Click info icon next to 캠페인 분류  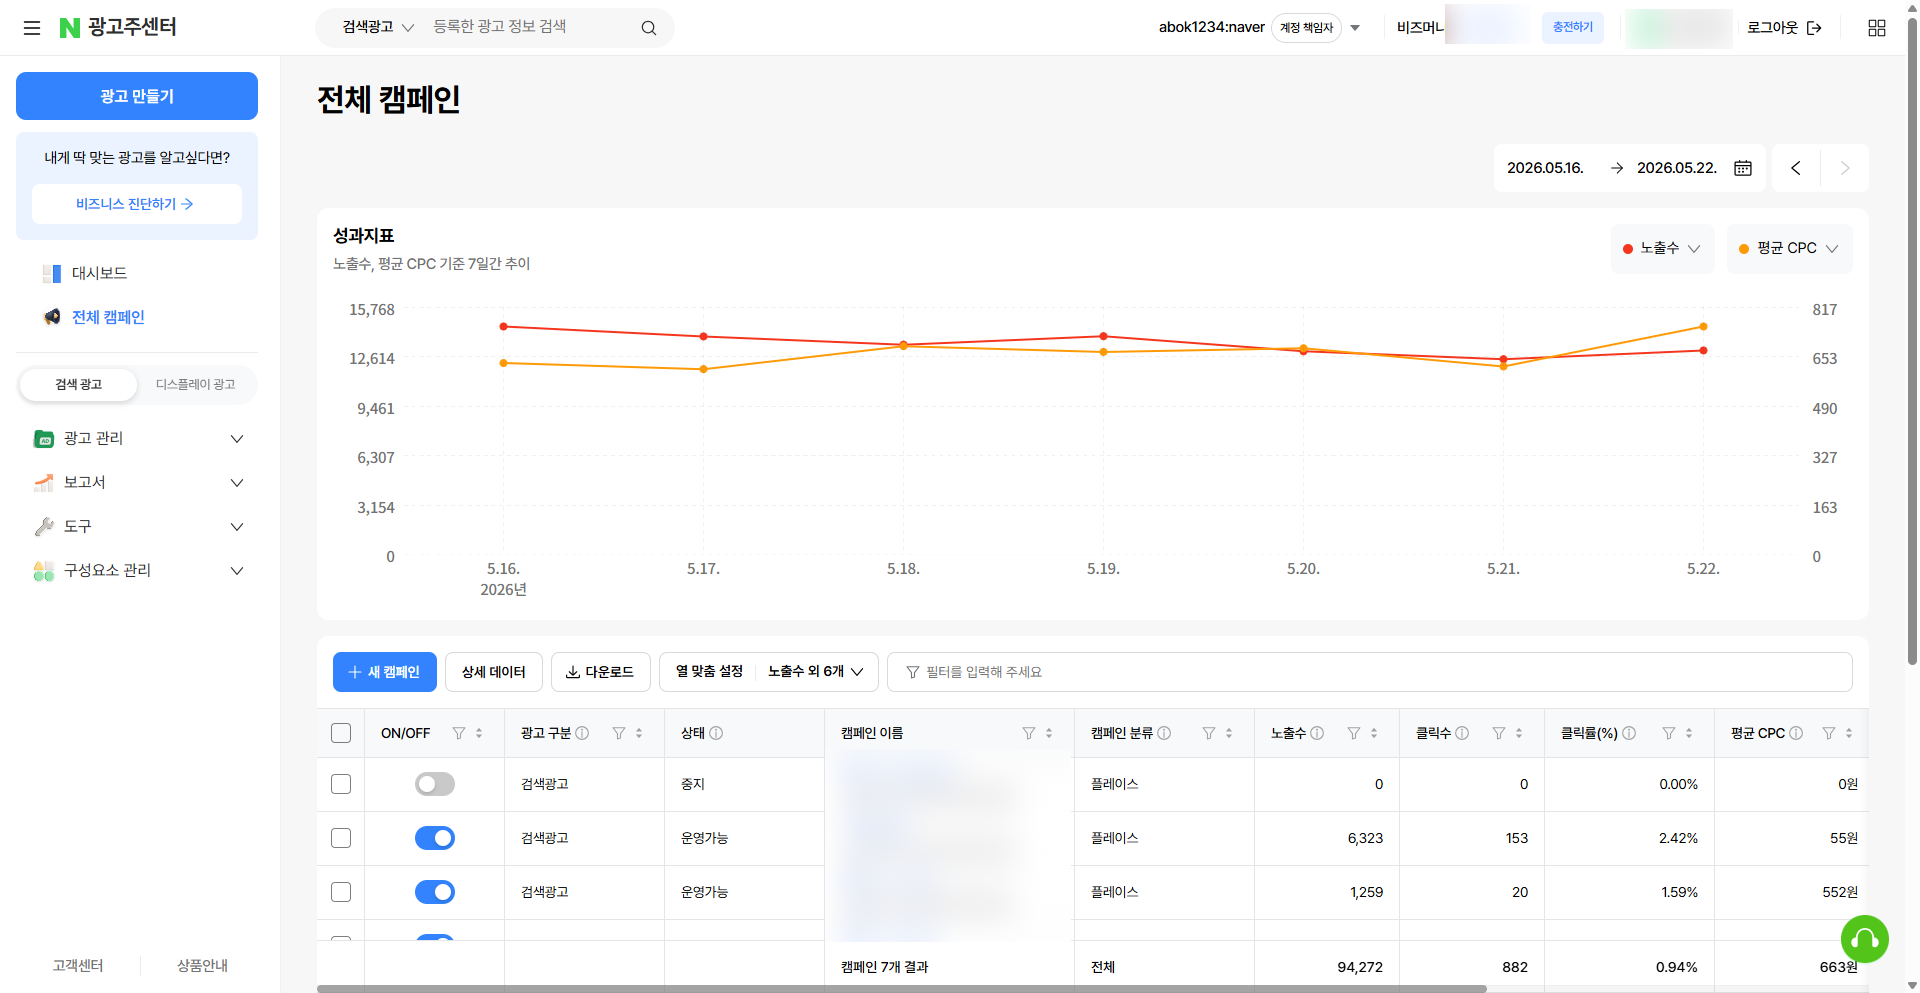tap(1164, 733)
